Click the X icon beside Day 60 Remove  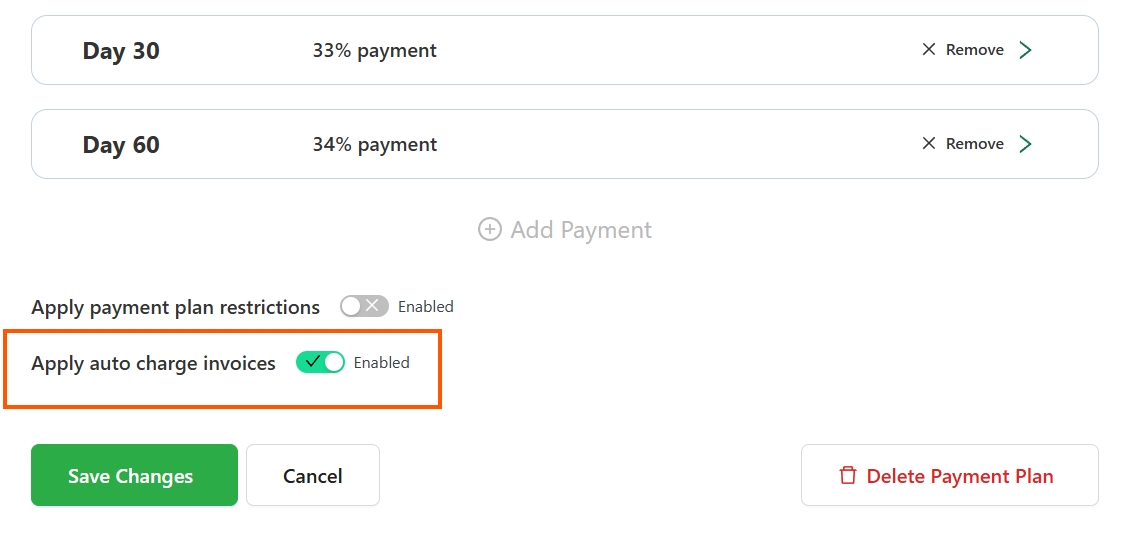pyautogui.click(x=928, y=144)
